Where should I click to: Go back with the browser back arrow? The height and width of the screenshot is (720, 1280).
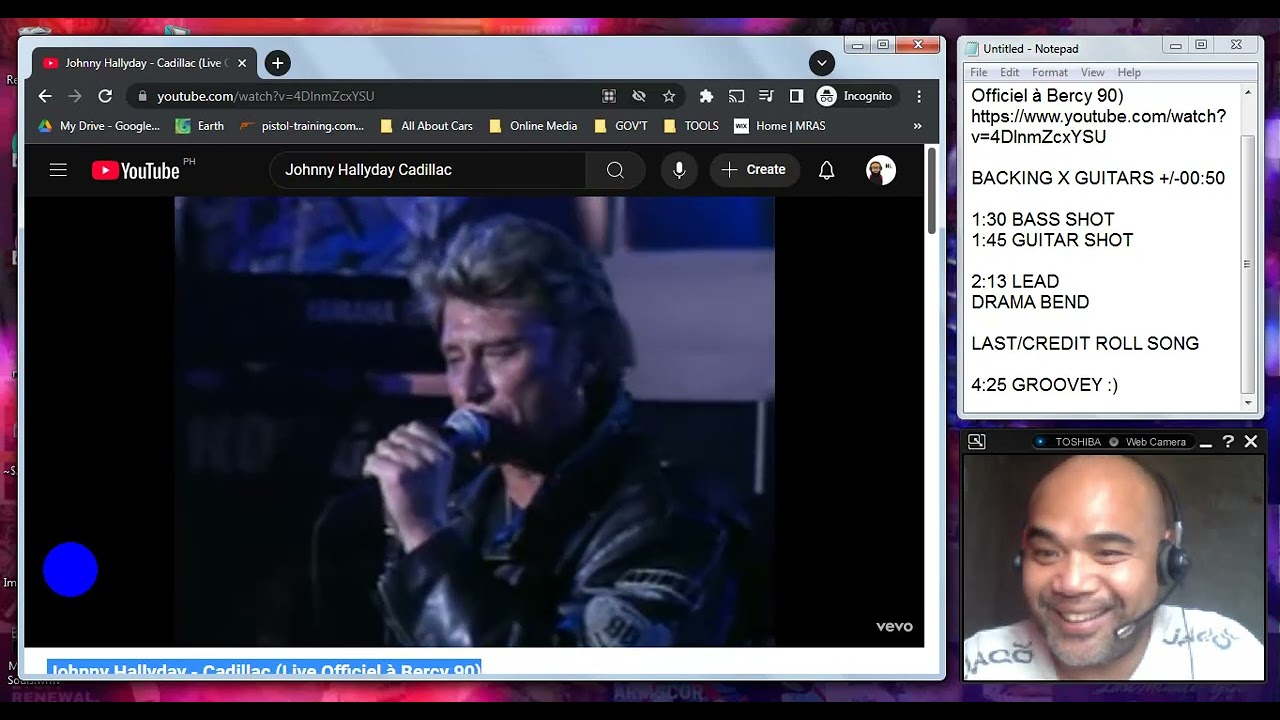[x=44, y=96]
